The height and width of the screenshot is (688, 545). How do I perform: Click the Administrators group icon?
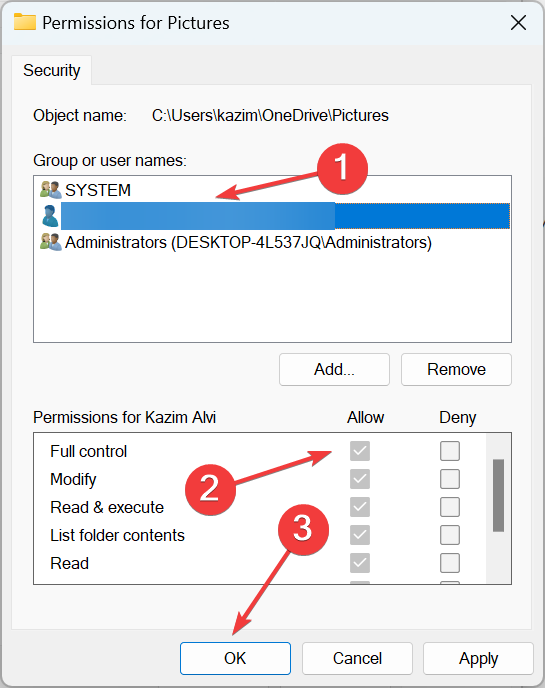(50, 242)
